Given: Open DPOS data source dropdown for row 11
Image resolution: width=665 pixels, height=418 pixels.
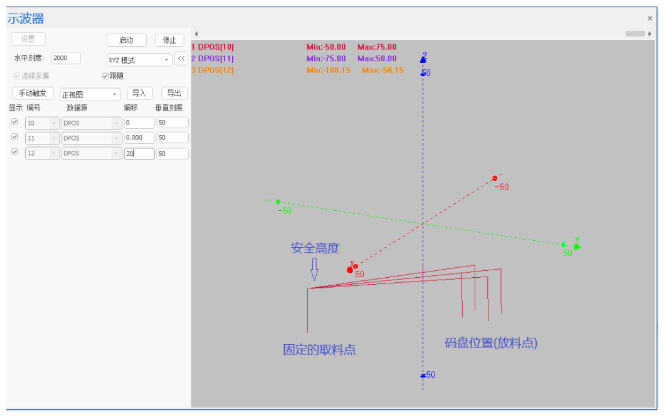Looking at the screenshot, I should 92,138.
